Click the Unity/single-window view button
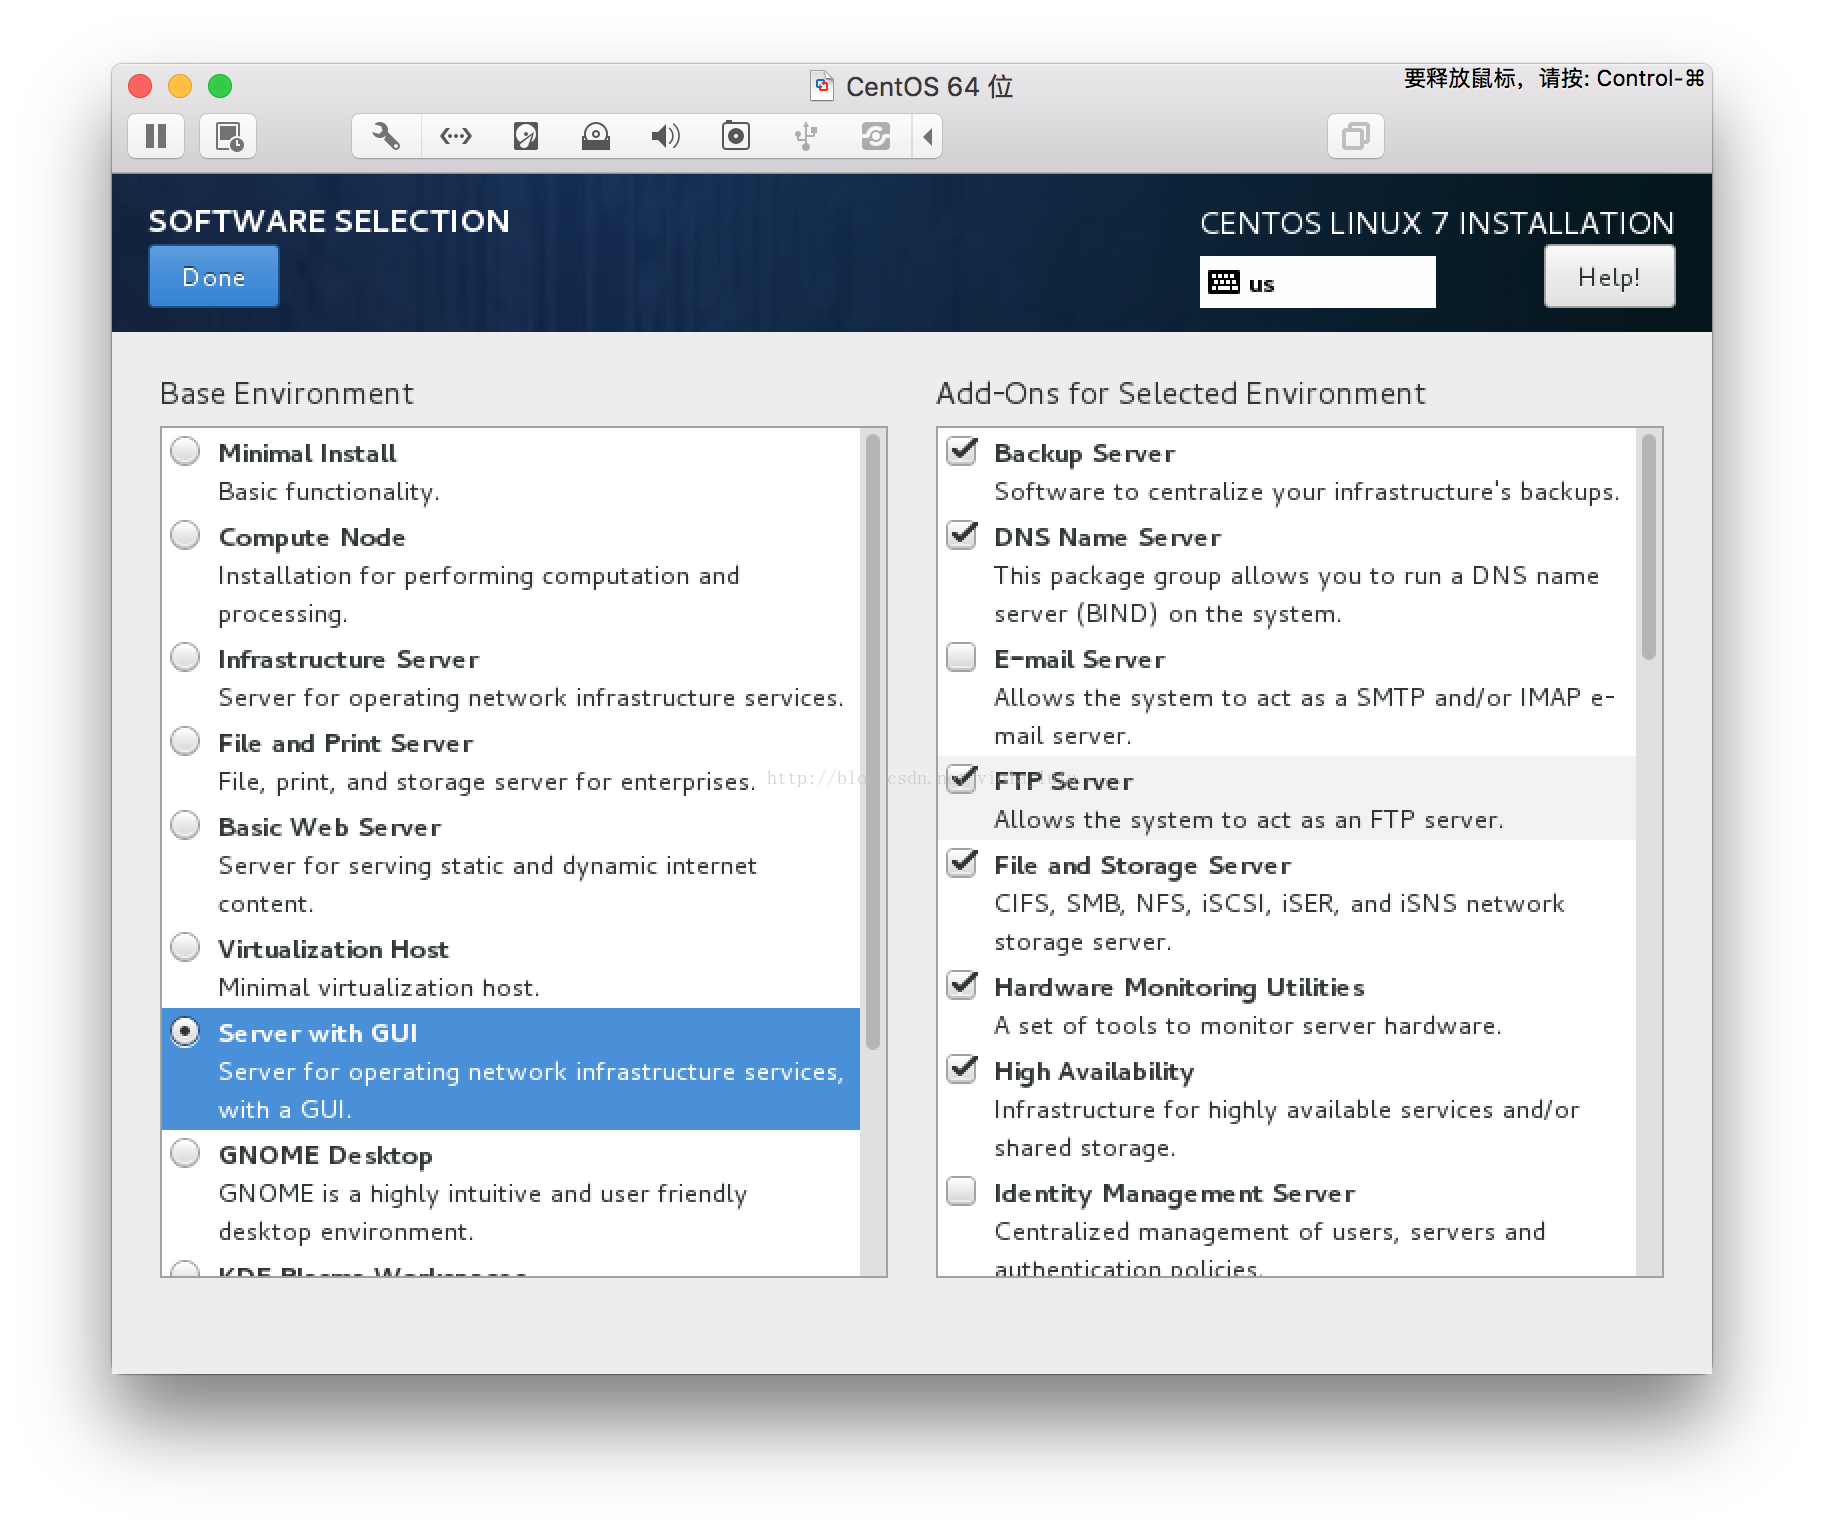The width and height of the screenshot is (1824, 1534). pyautogui.click(x=1356, y=136)
